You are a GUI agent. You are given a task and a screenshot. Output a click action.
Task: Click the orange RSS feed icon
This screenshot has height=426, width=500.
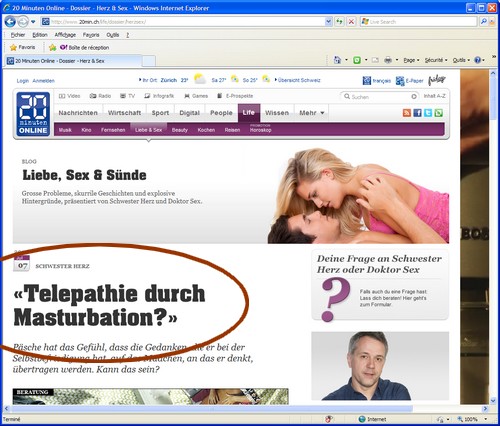(x=407, y=113)
